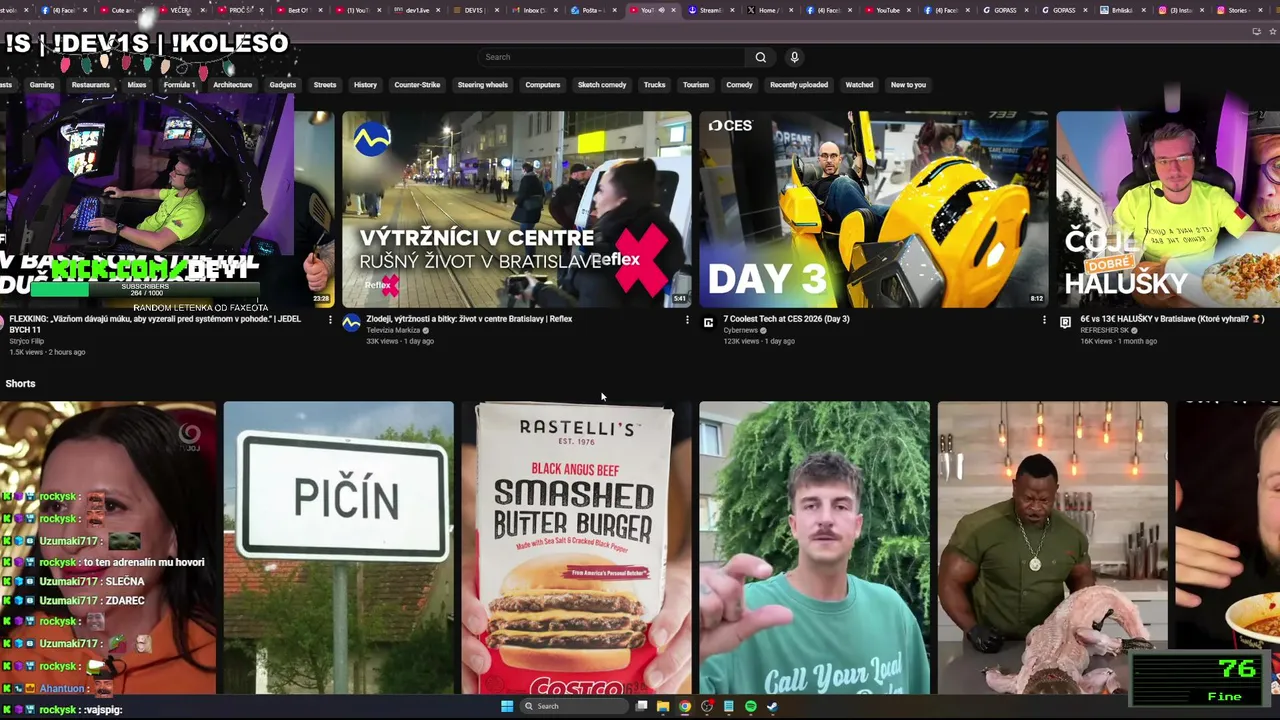Select the Recently uploaded filter chip
Image resolution: width=1280 pixels, height=720 pixels.
coord(799,85)
